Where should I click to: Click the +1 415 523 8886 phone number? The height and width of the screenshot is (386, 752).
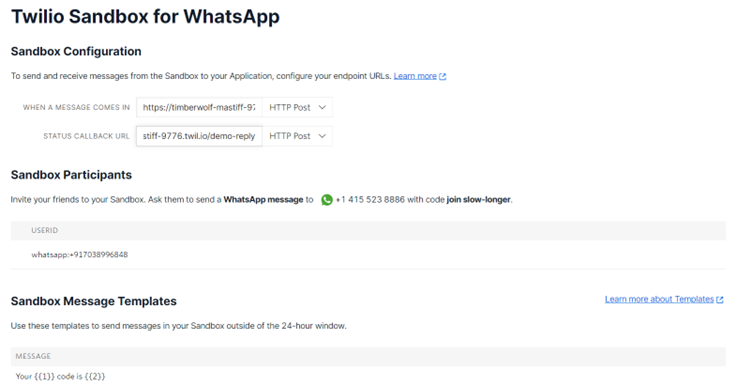click(370, 199)
